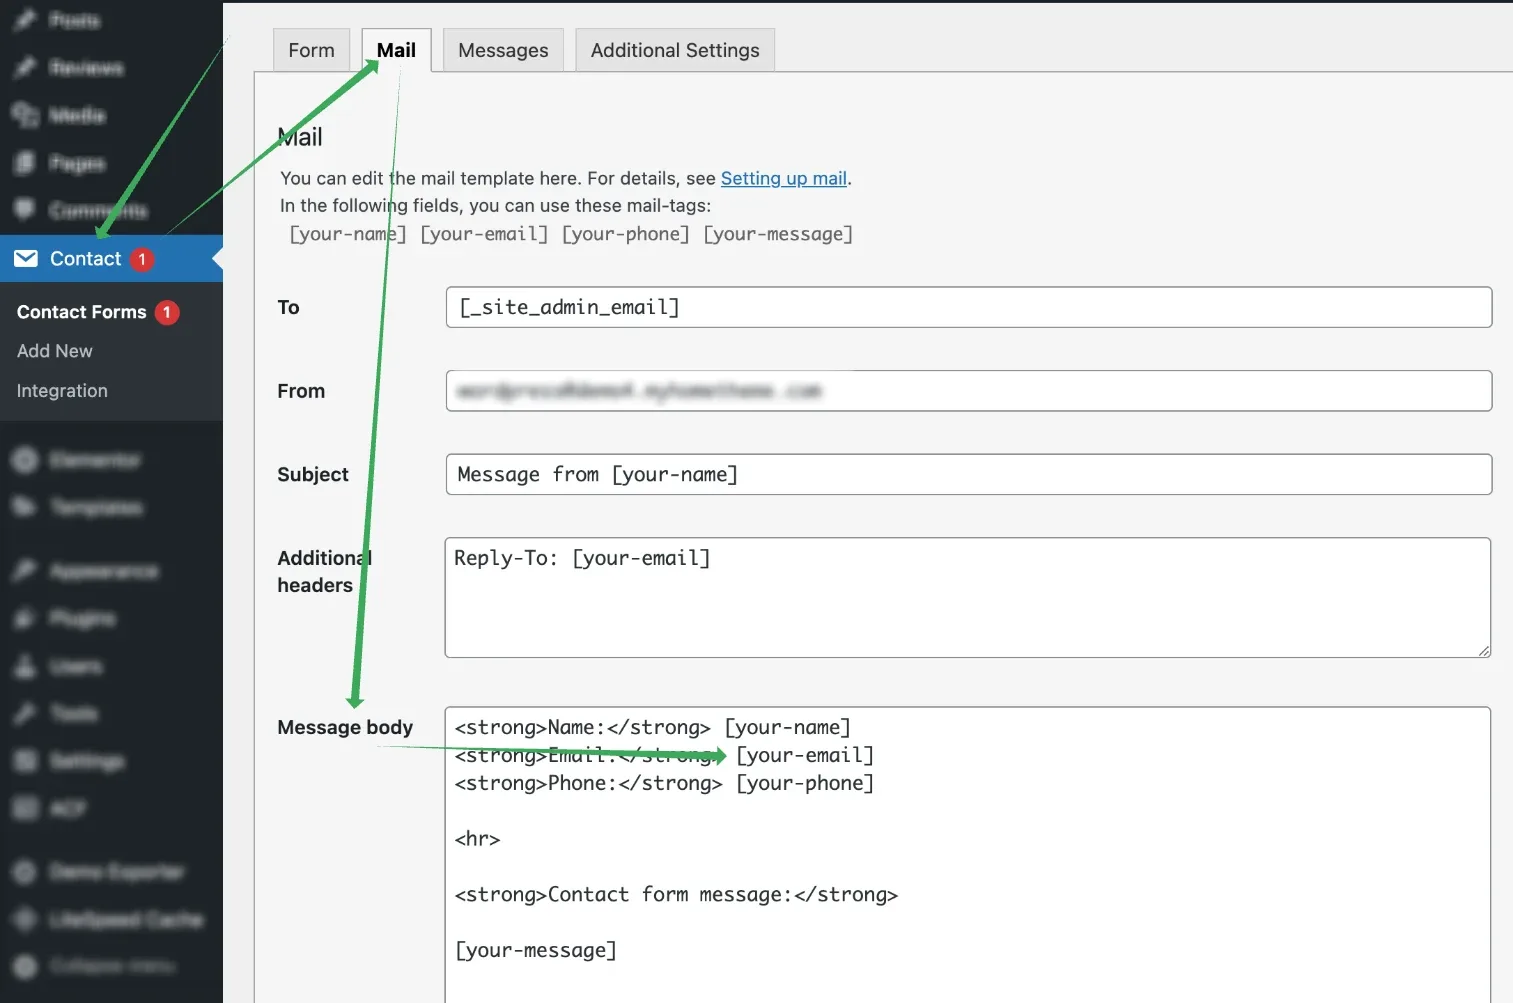Focus the Subject input field
Screen dimensions: 1513x1003
[969, 474]
